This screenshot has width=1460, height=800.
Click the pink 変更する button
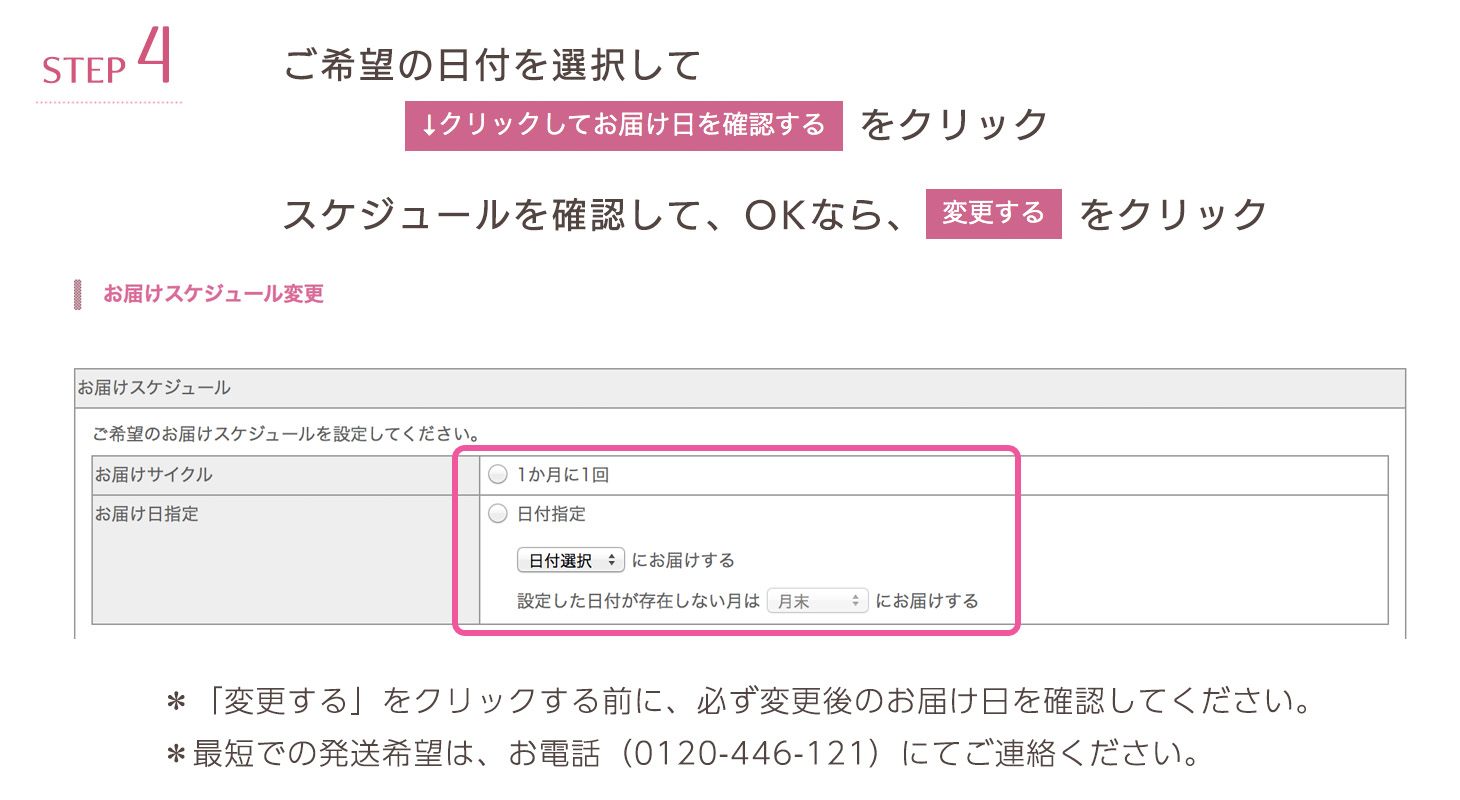[x=993, y=214]
